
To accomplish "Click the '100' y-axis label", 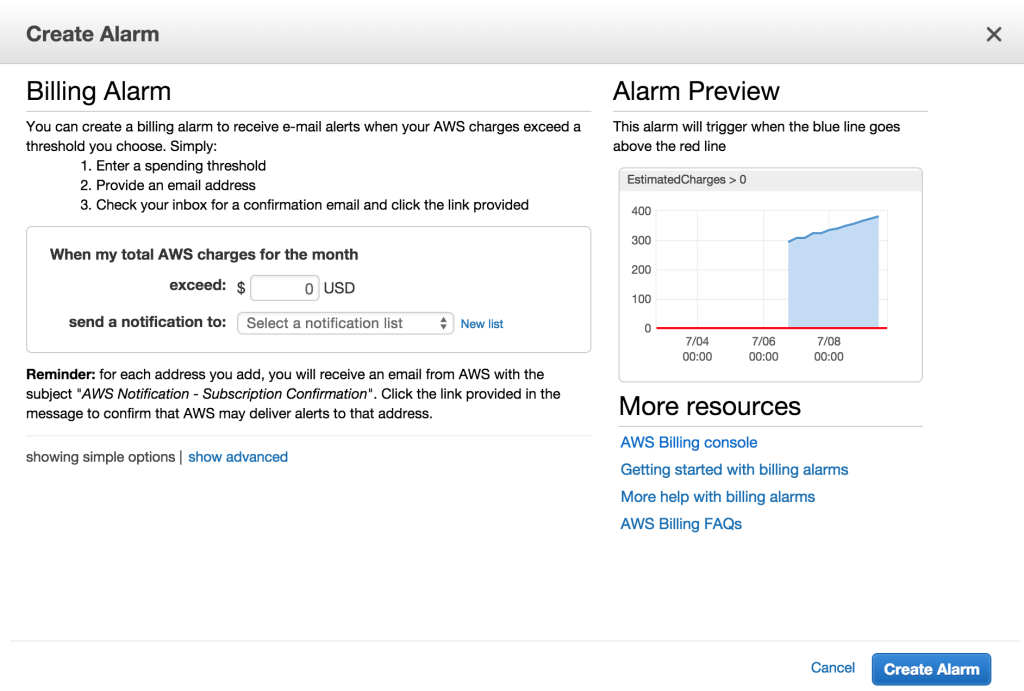I will [641, 299].
